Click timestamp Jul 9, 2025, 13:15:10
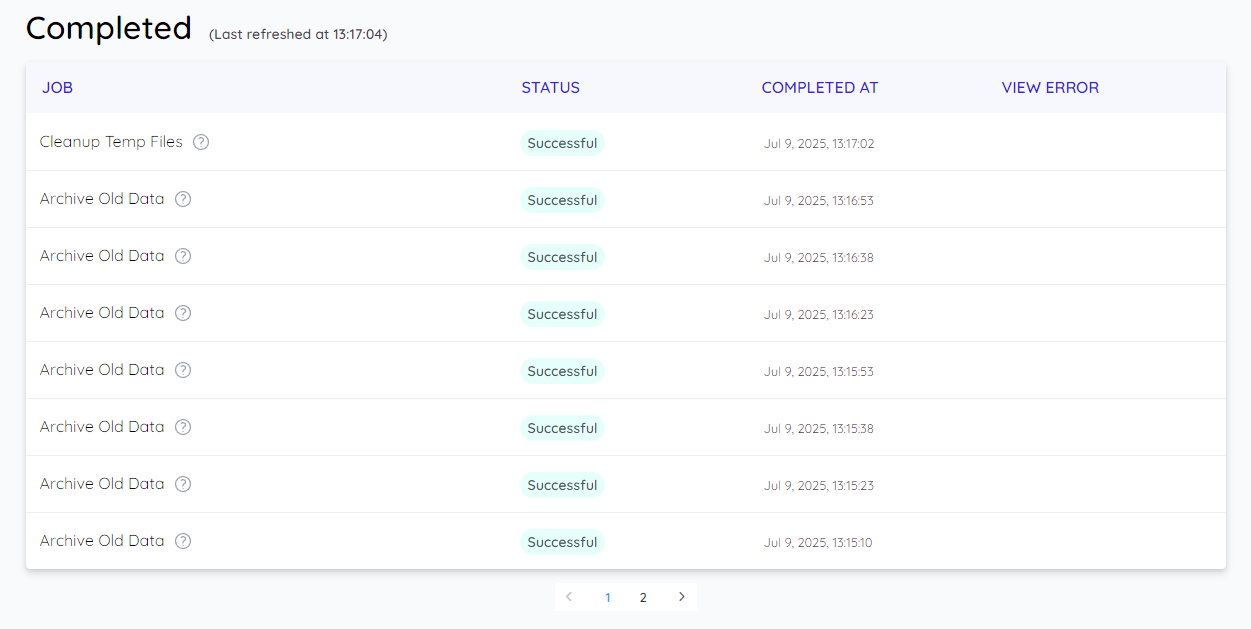This screenshot has width=1251, height=629. tap(818, 543)
